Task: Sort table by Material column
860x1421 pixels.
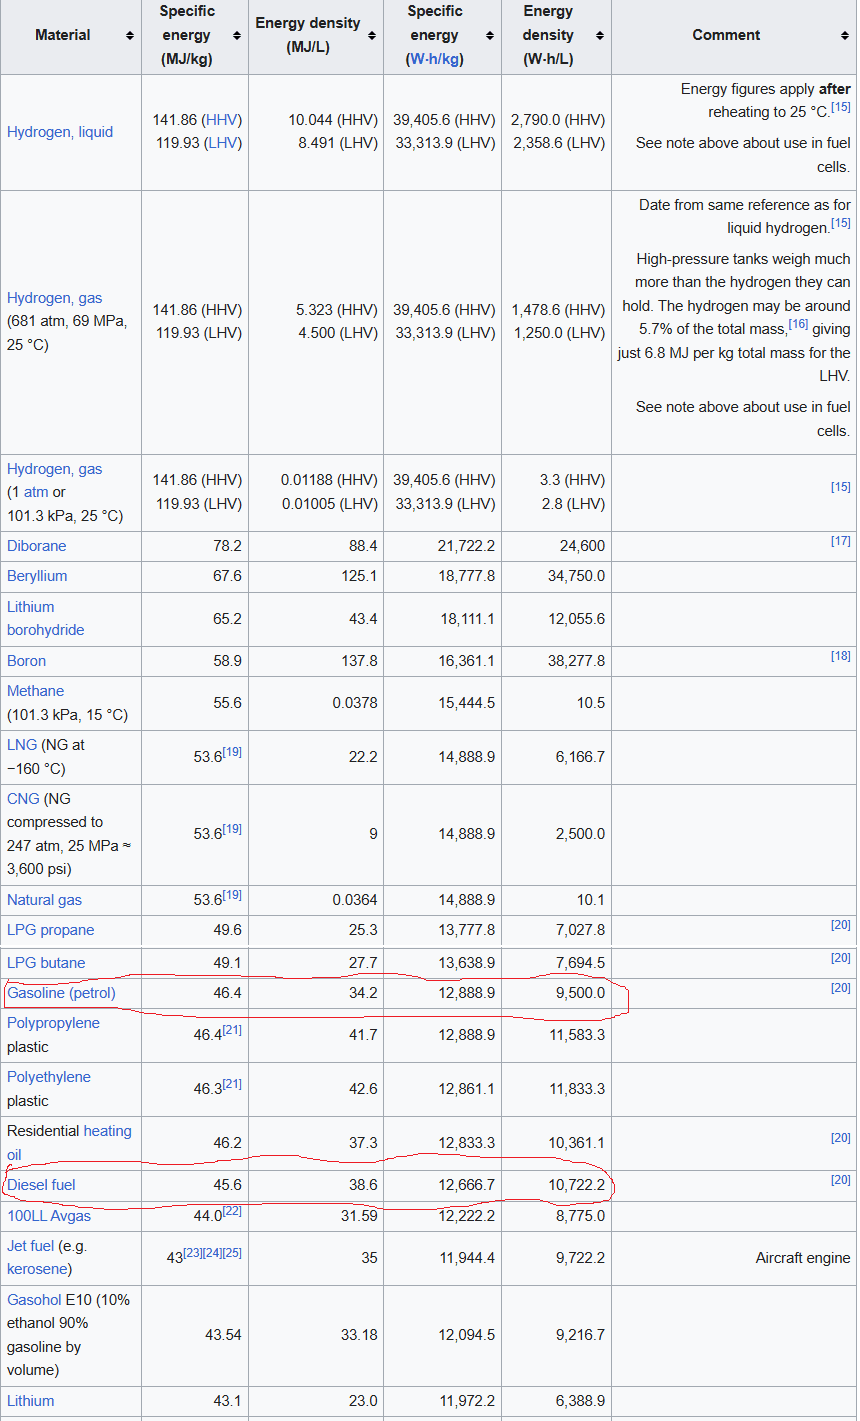Action: 130,36
